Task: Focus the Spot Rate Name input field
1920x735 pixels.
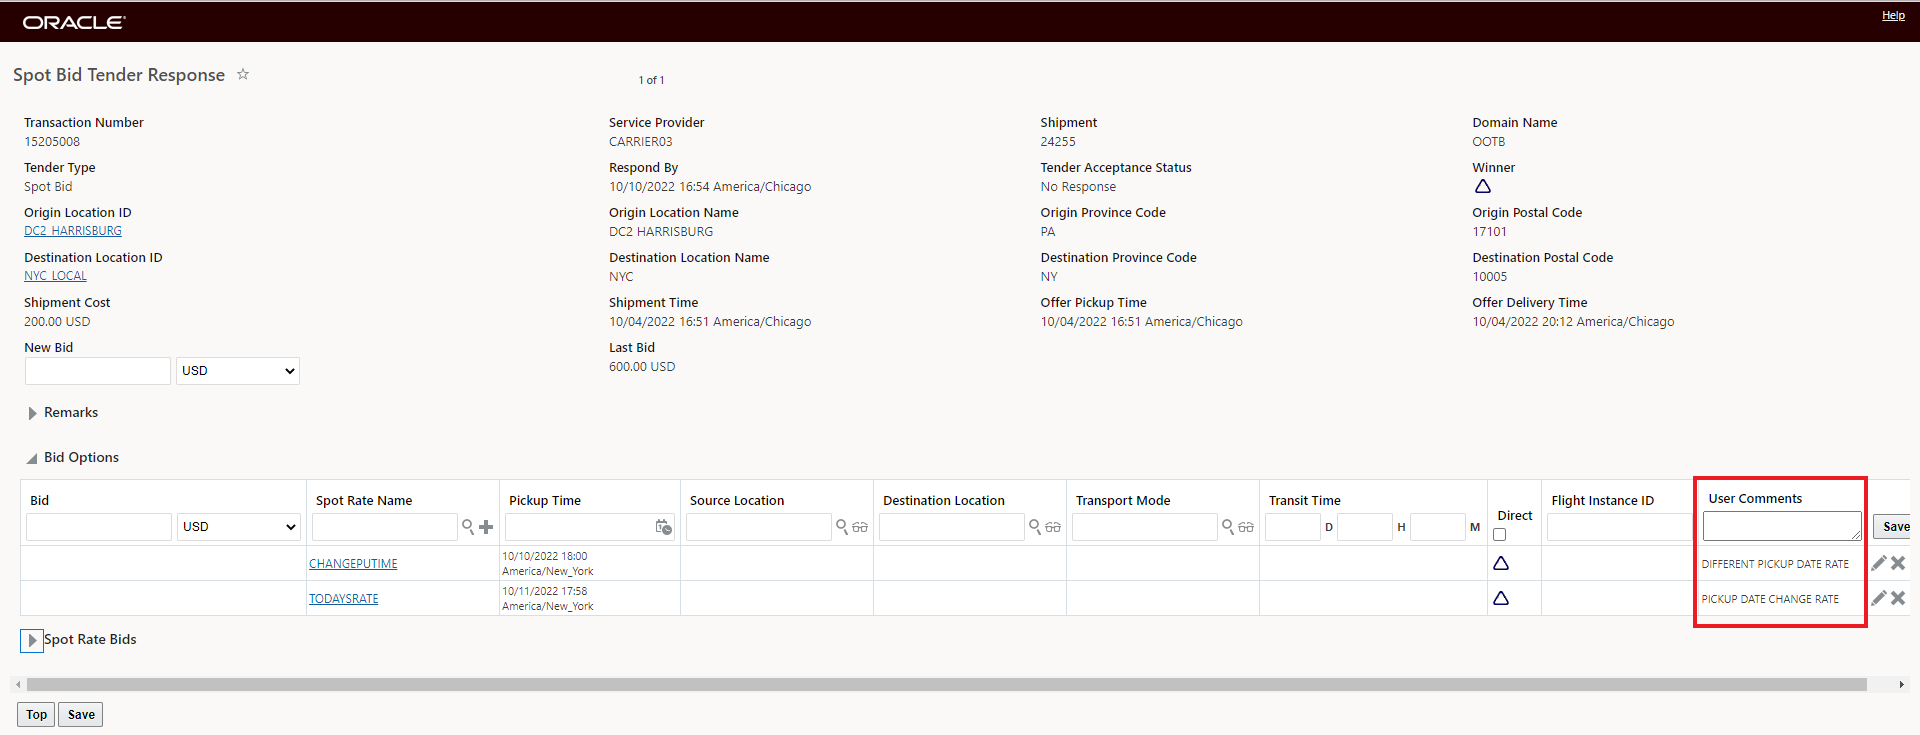Action: click(x=385, y=527)
